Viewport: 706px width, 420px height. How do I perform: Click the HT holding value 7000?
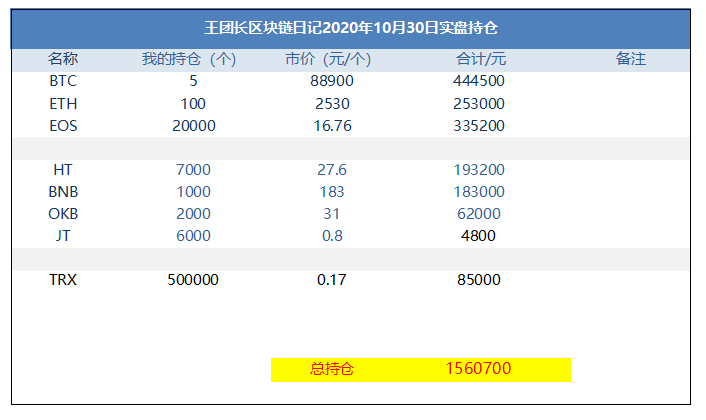193,170
